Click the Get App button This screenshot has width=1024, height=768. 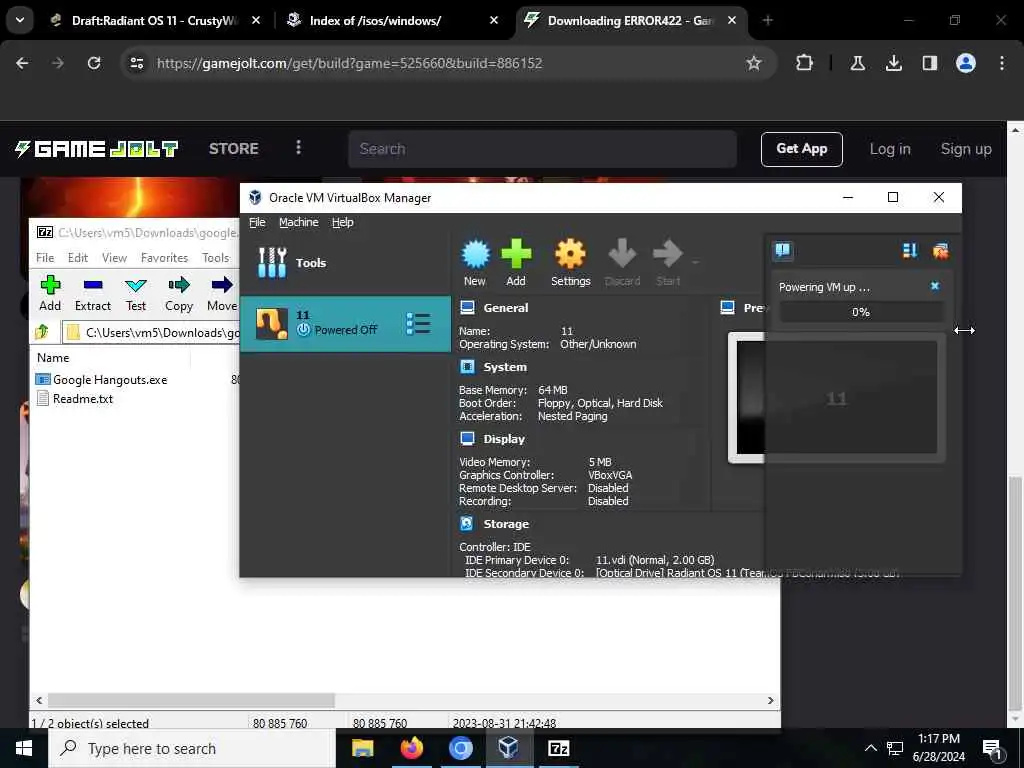[x=801, y=149]
